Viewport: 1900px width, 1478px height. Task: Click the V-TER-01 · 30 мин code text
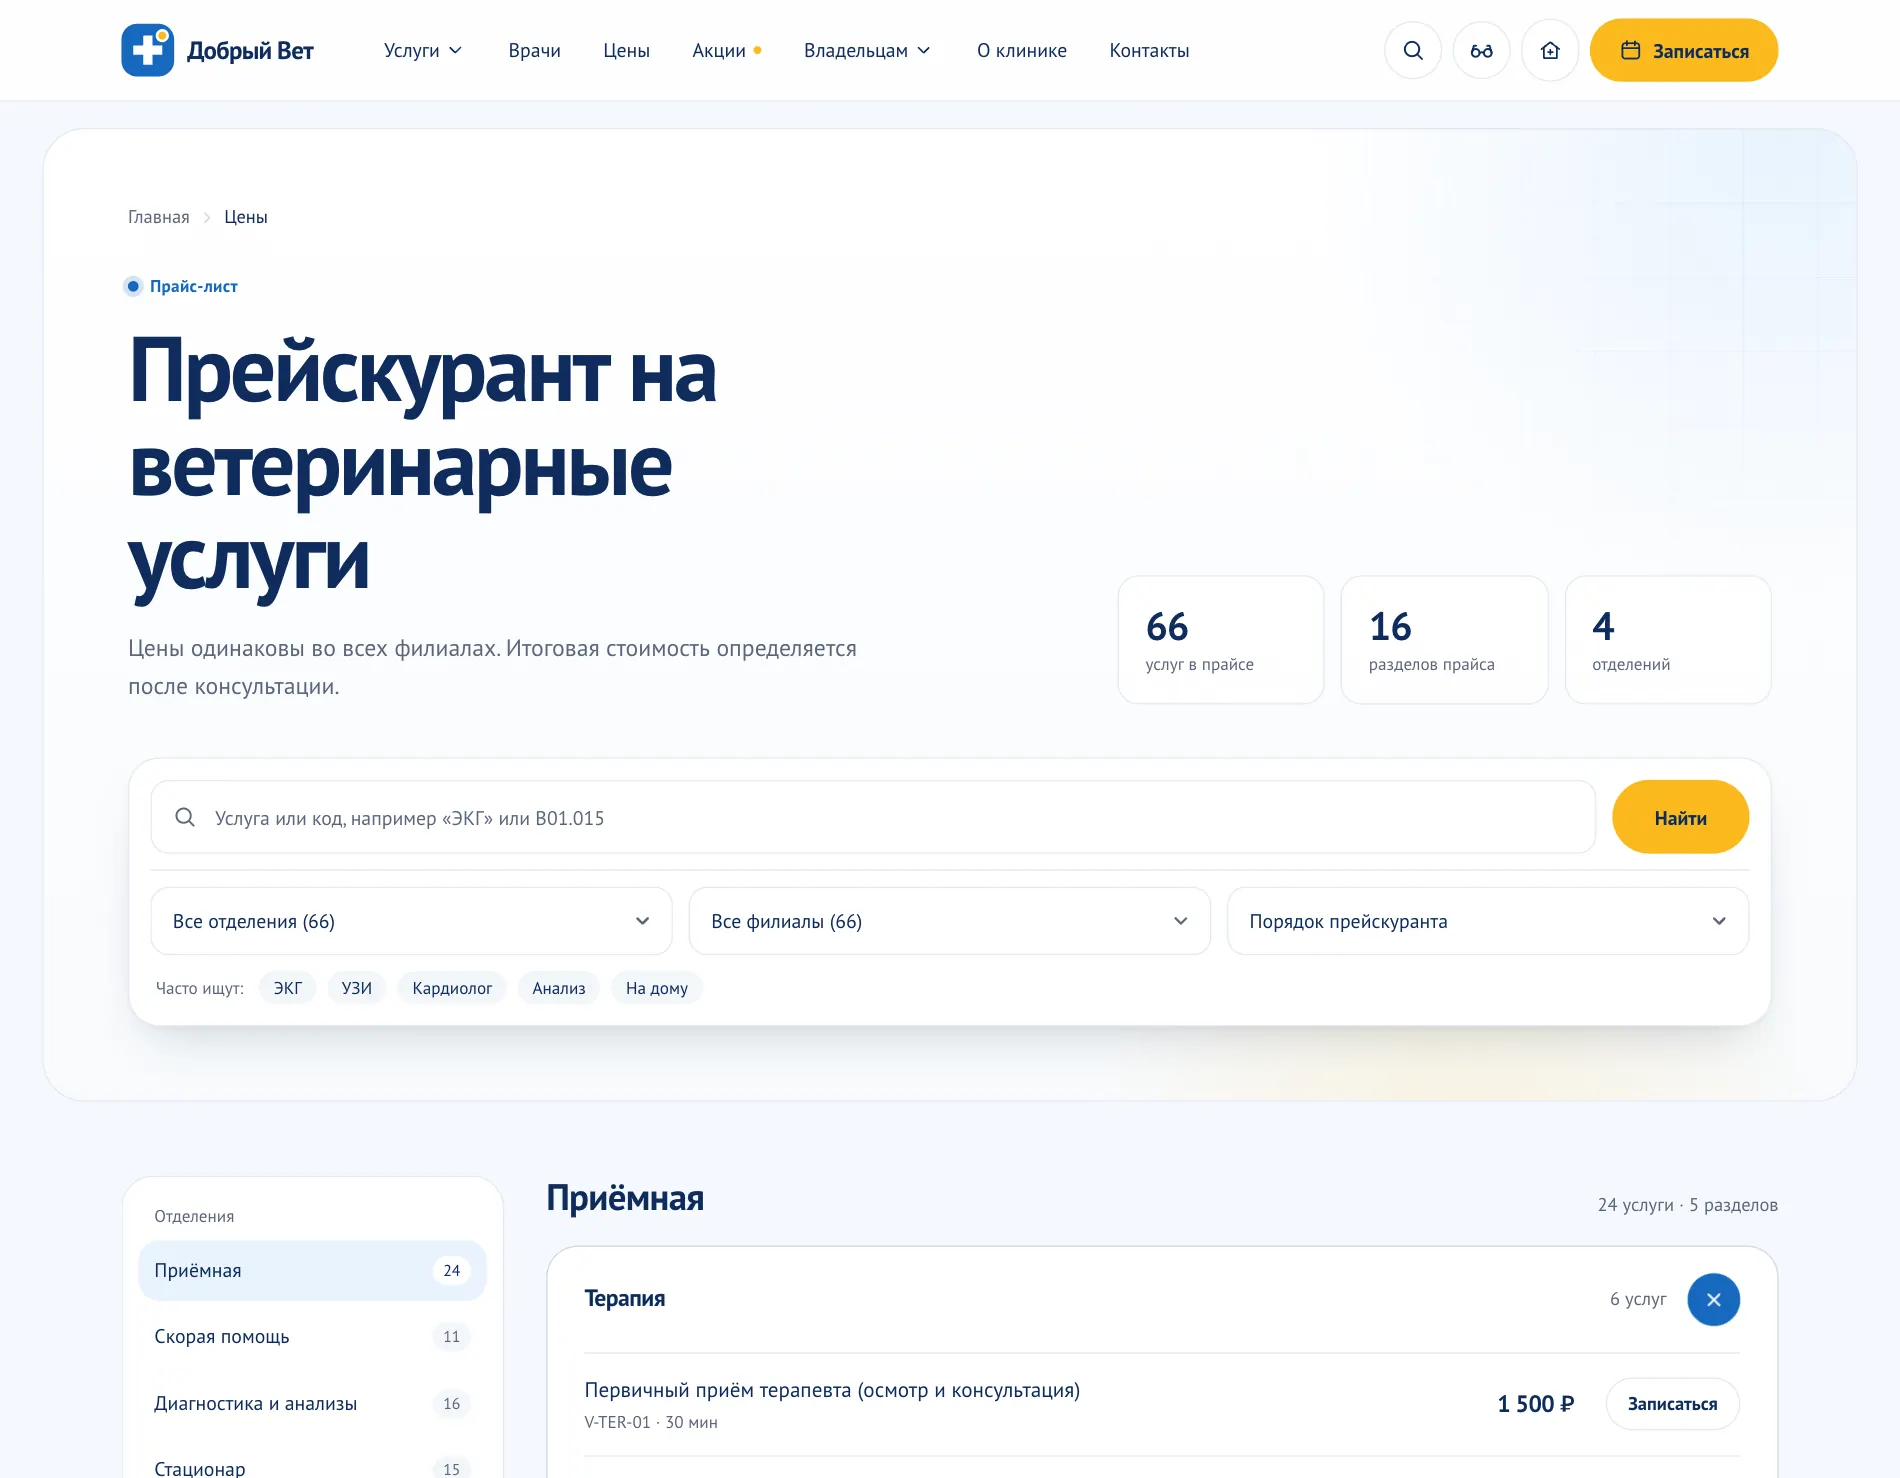point(651,1422)
